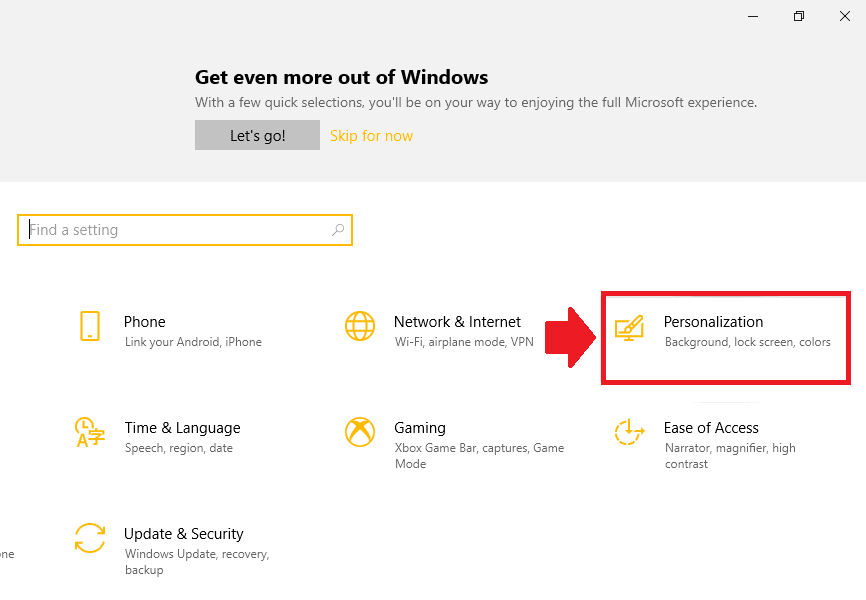Click the Update & Security circular arrows icon
866x600 pixels.
(x=90, y=538)
